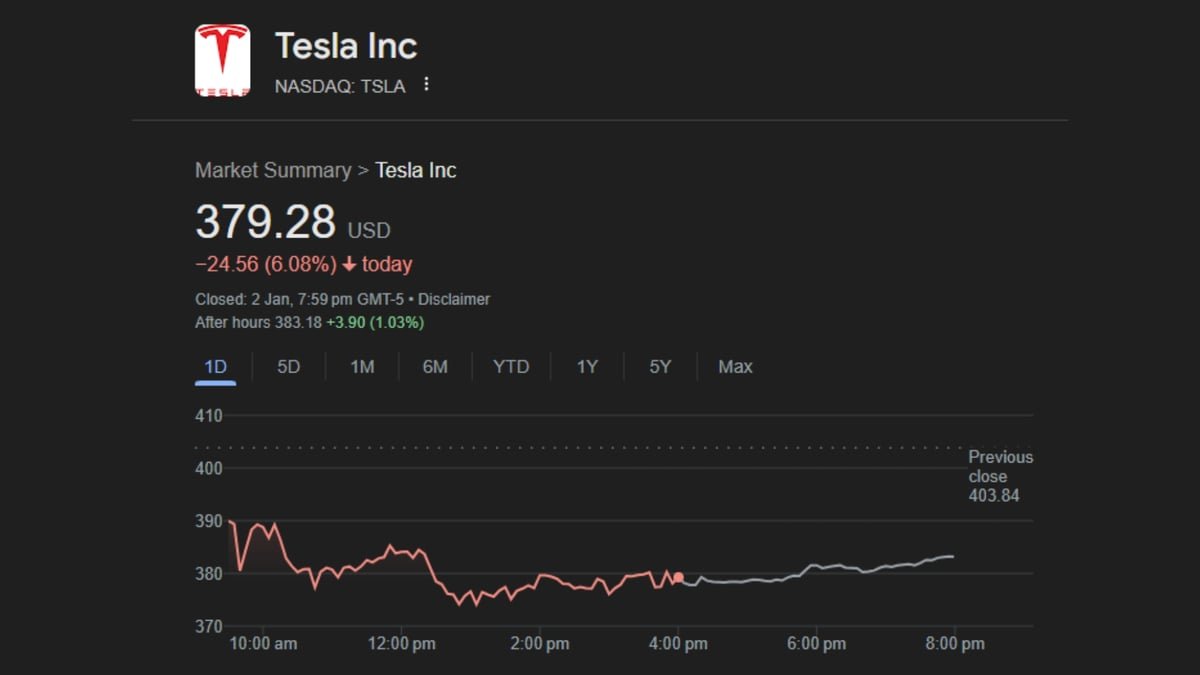Click the 379.28 USD price figure
1200x675 pixels.
tap(292, 222)
